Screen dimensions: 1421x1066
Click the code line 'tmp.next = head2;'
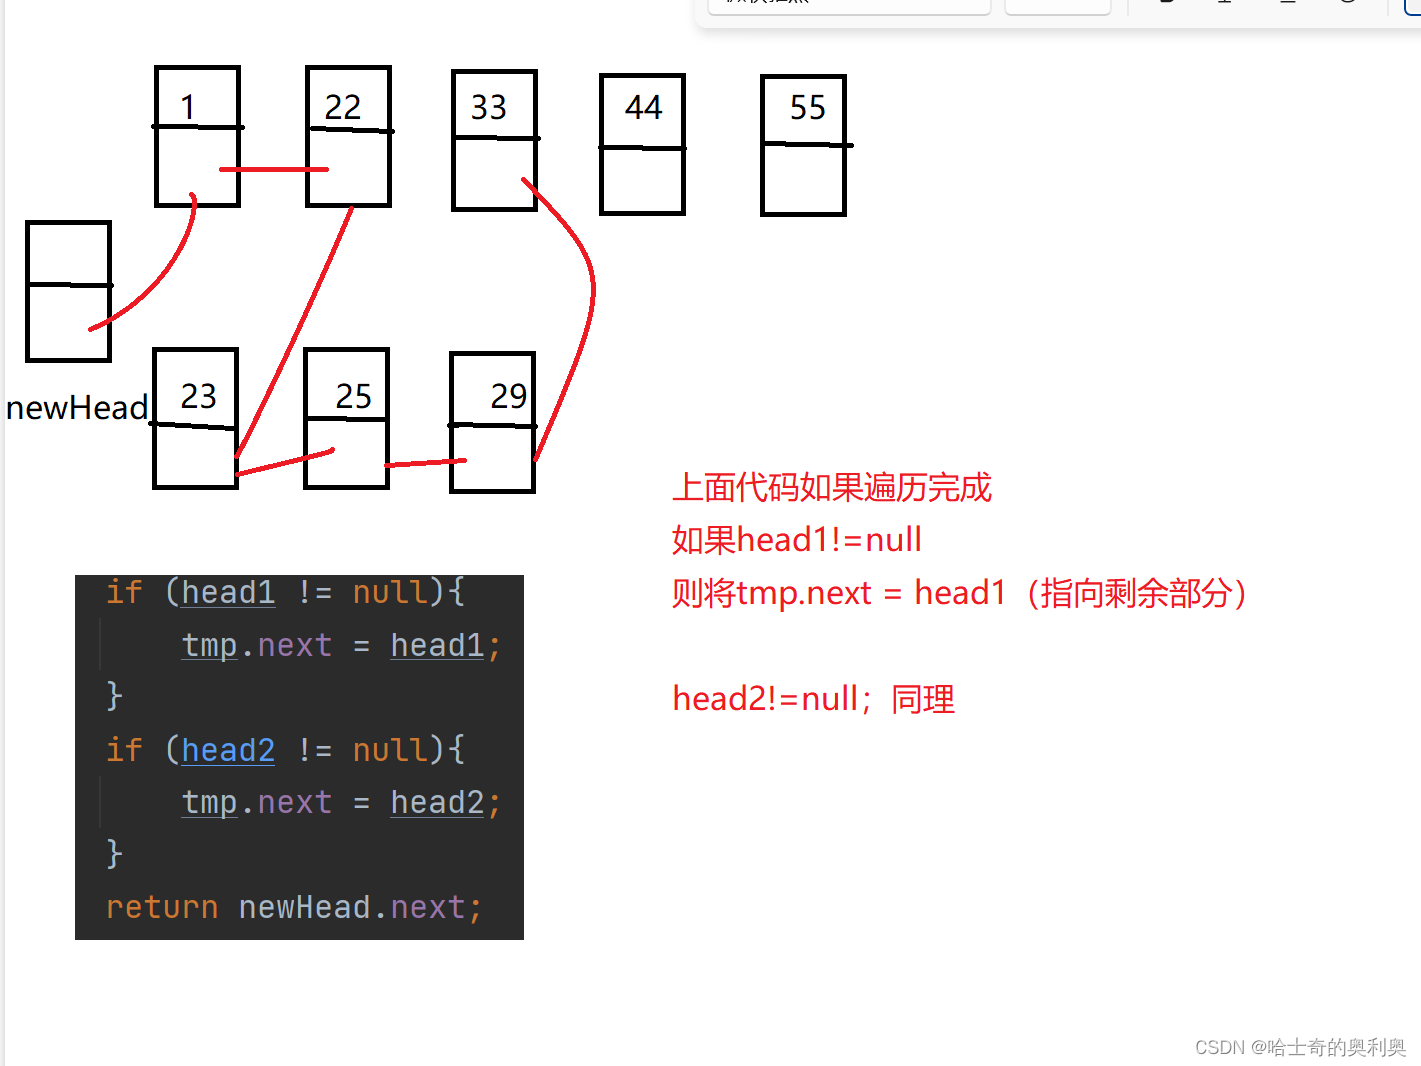(x=341, y=802)
